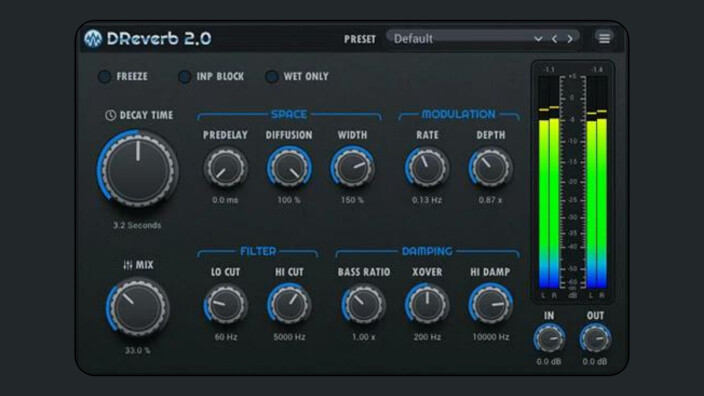Click the OUT gain knob

click(x=595, y=339)
